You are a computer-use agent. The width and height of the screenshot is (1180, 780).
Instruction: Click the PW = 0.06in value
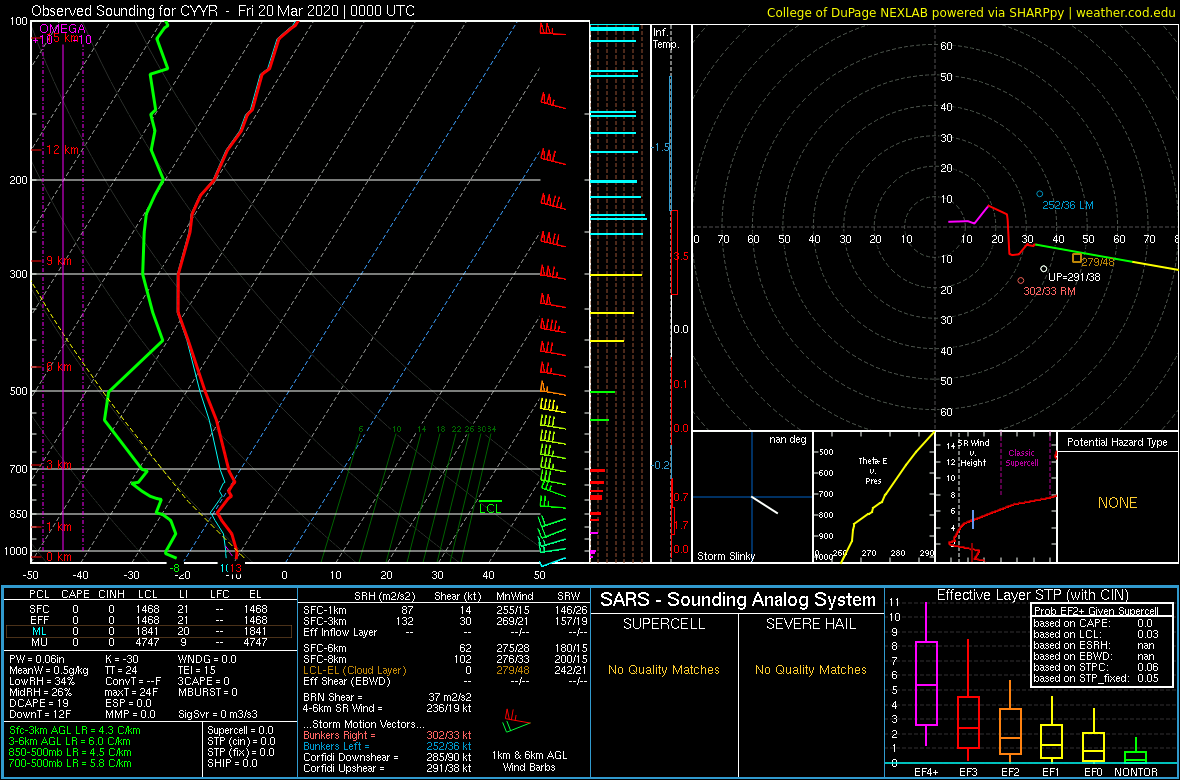(x=39, y=660)
